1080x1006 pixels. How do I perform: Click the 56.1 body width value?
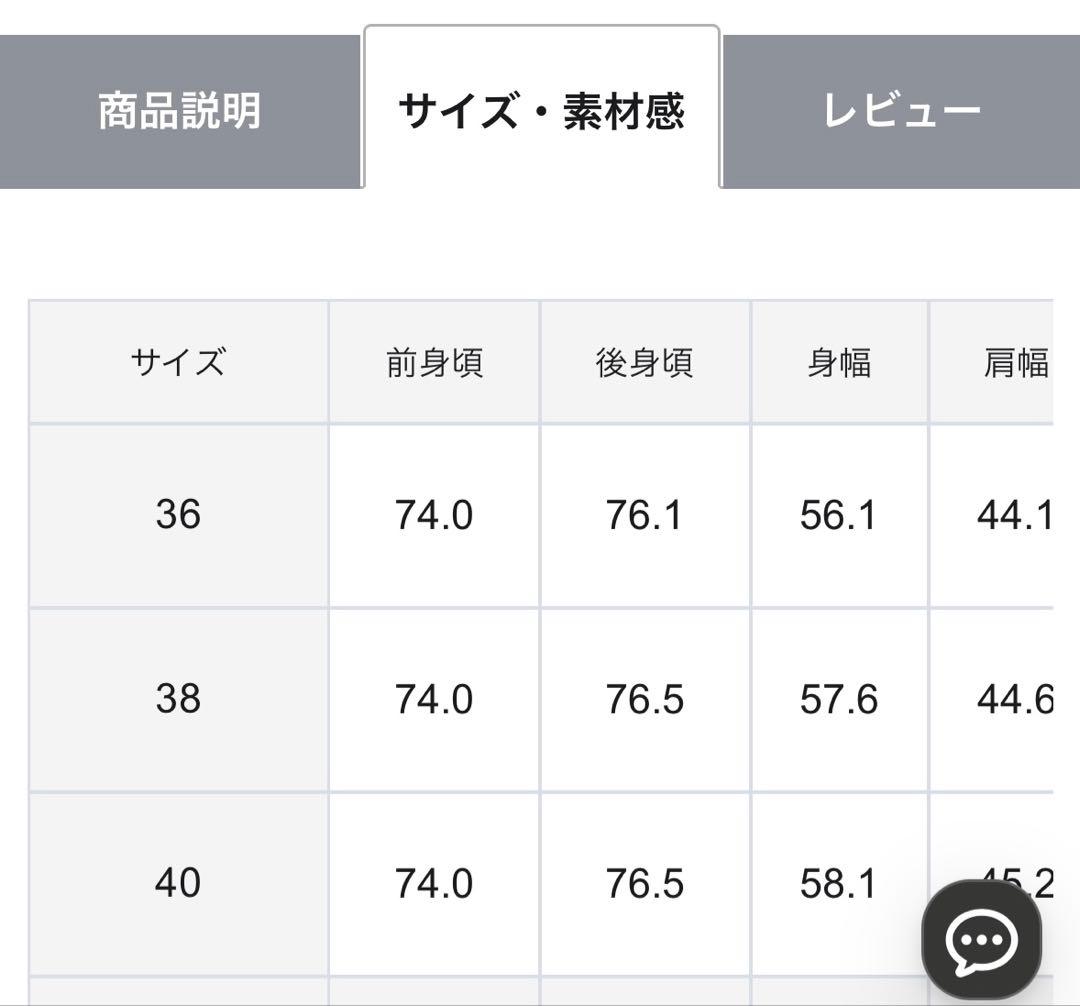tap(840, 516)
